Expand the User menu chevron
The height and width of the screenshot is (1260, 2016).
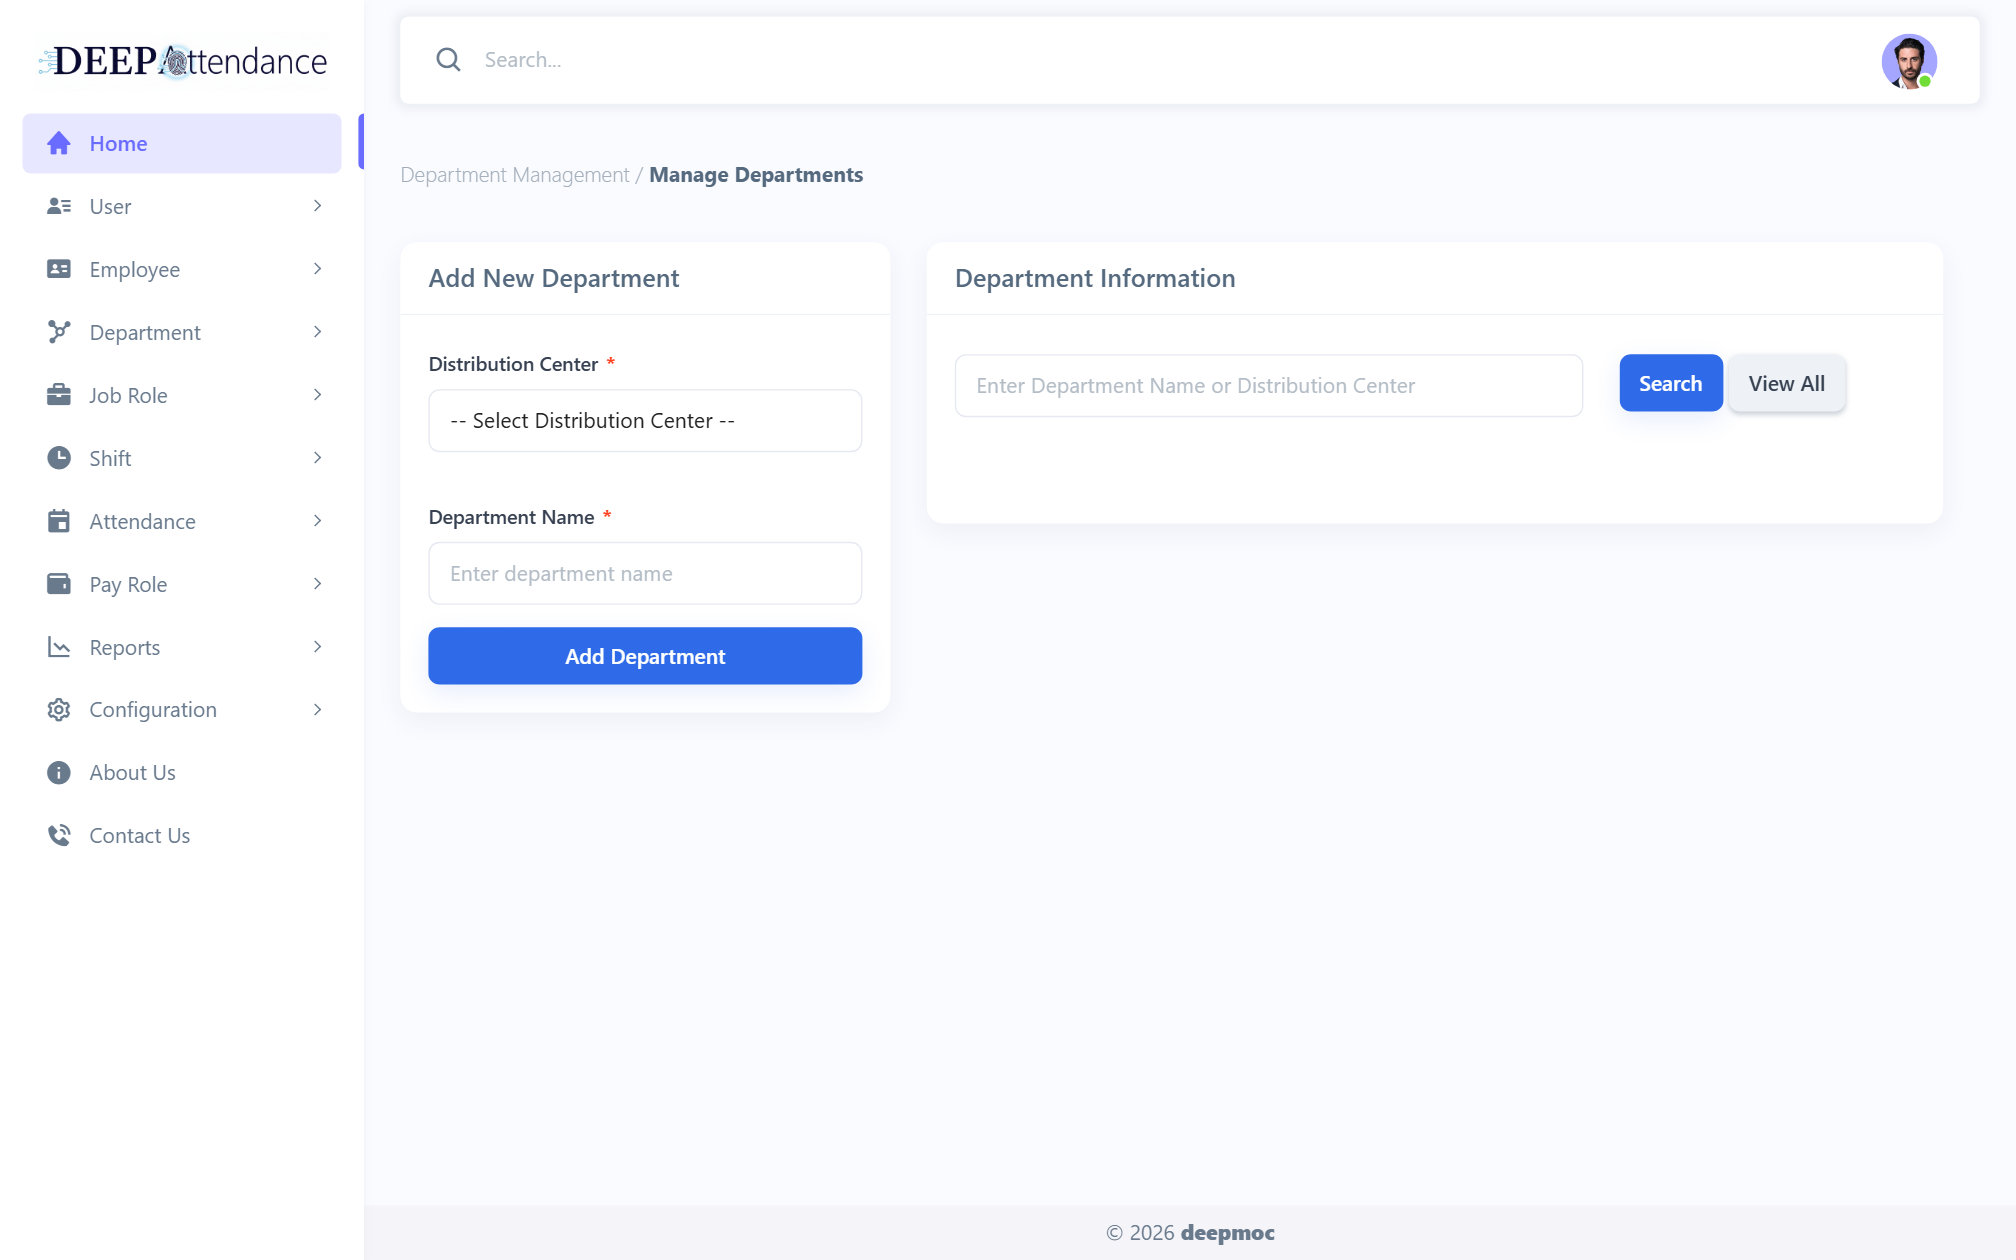[x=318, y=206]
